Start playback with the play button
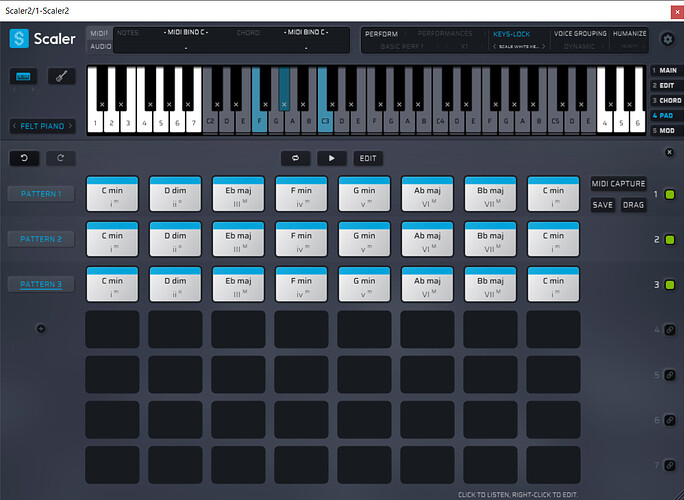684x500 pixels. point(332,158)
